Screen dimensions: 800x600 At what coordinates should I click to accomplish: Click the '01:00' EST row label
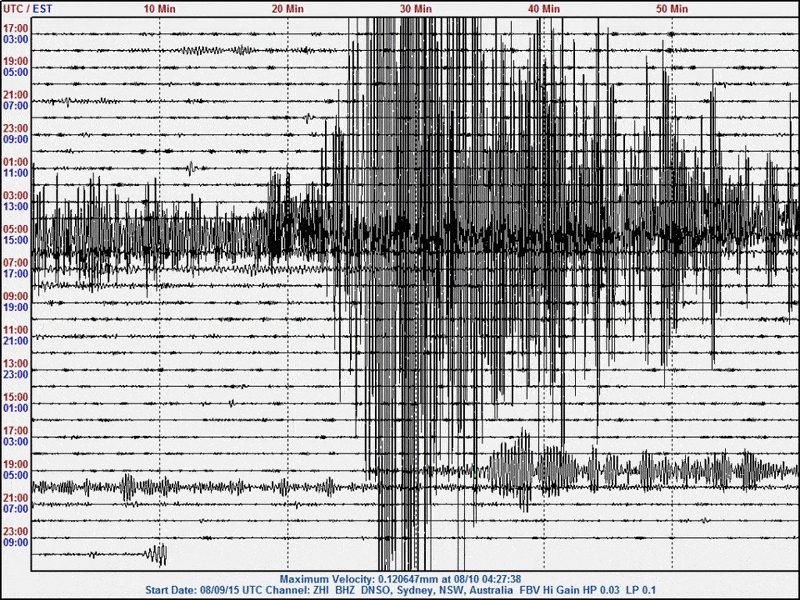[16, 408]
